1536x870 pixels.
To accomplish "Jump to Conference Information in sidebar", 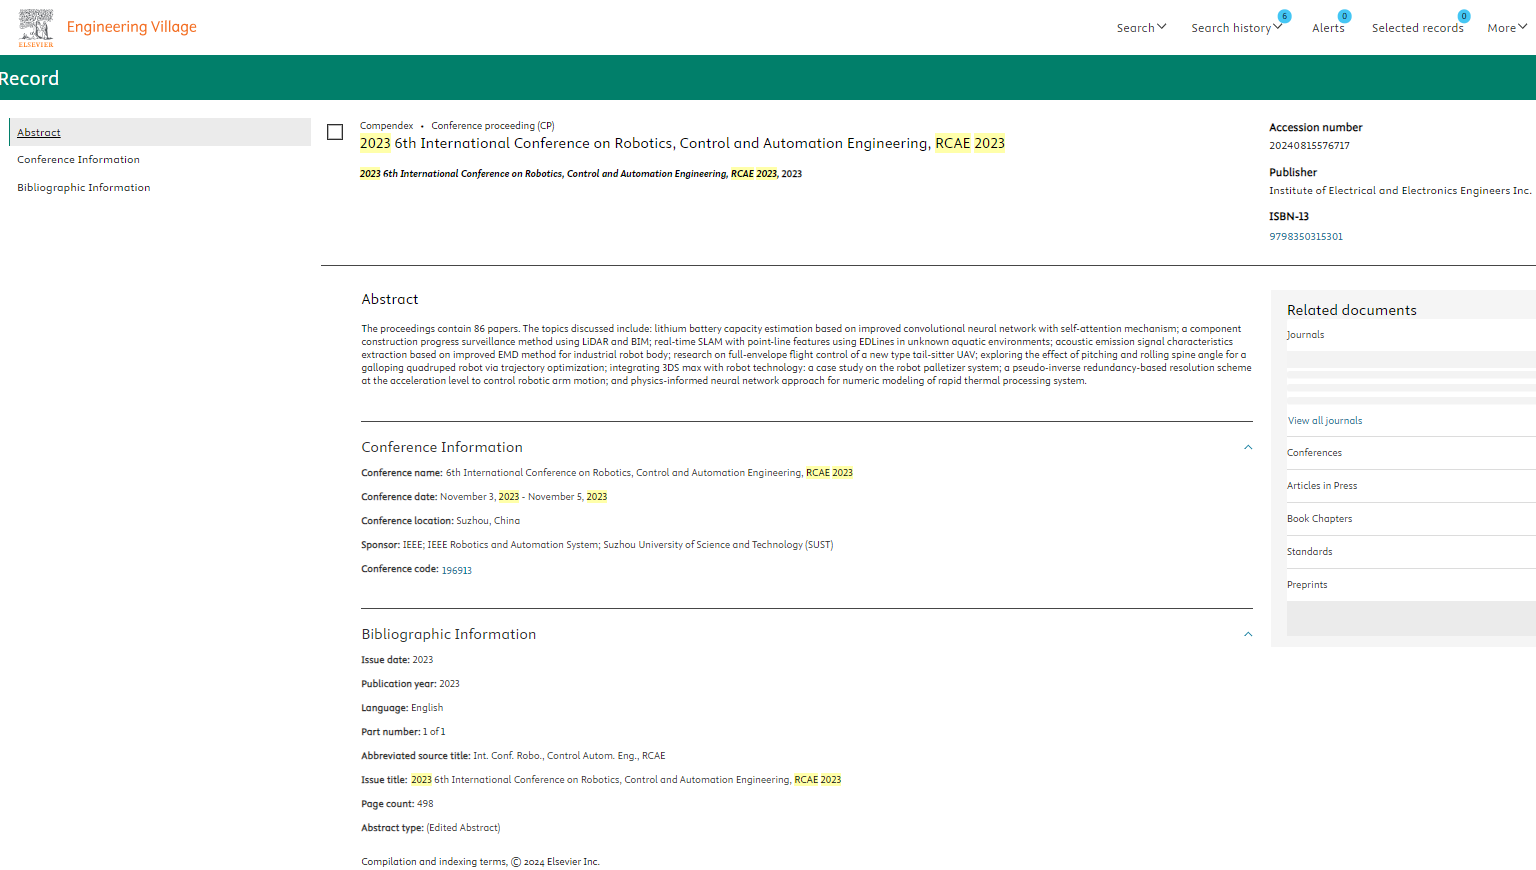I will tap(78, 160).
